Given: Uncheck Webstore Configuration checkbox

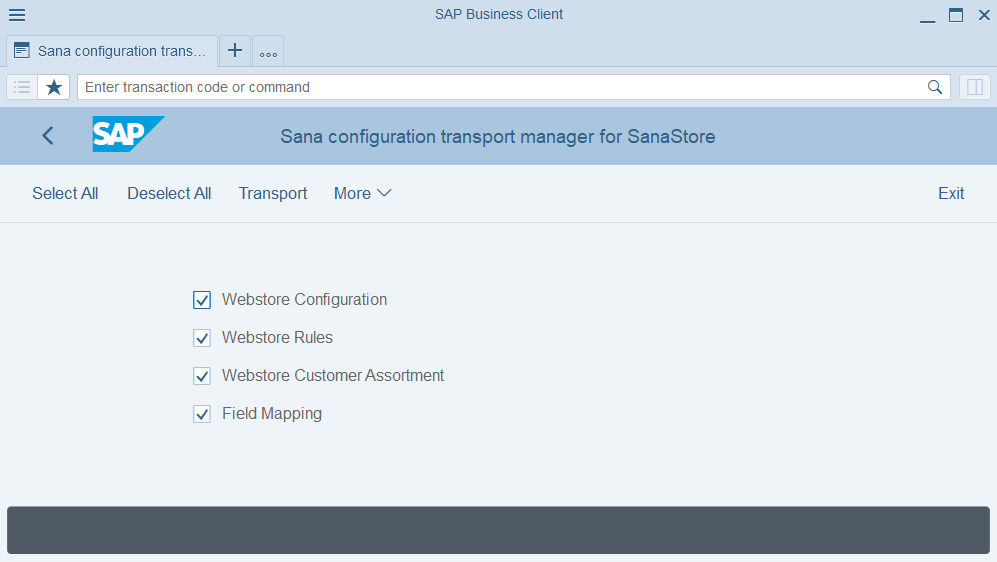Looking at the screenshot, I should pos(202,299).
